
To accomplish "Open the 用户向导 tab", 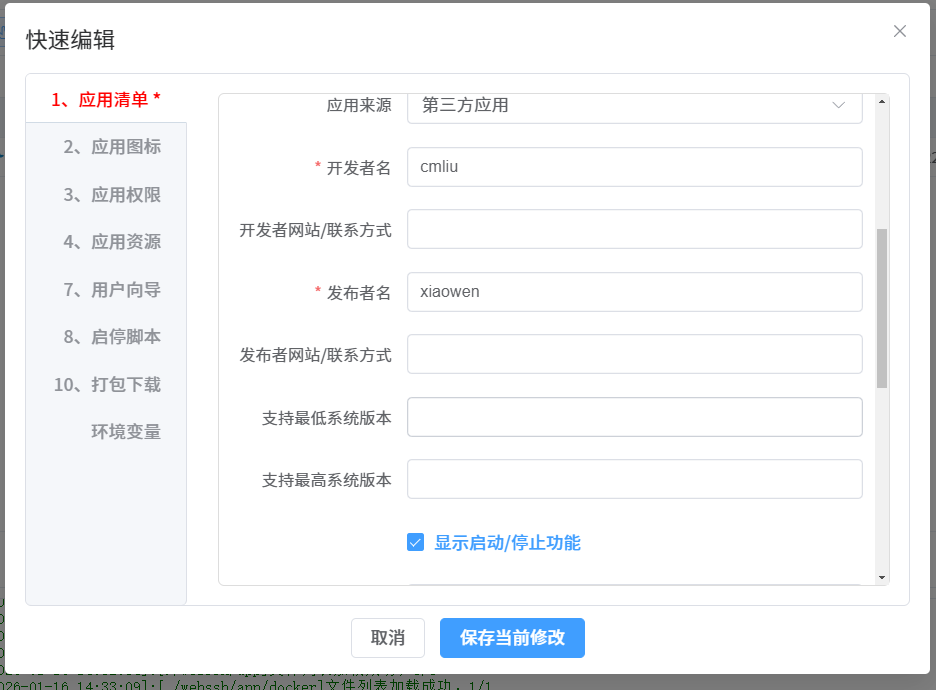I will 112,290.
